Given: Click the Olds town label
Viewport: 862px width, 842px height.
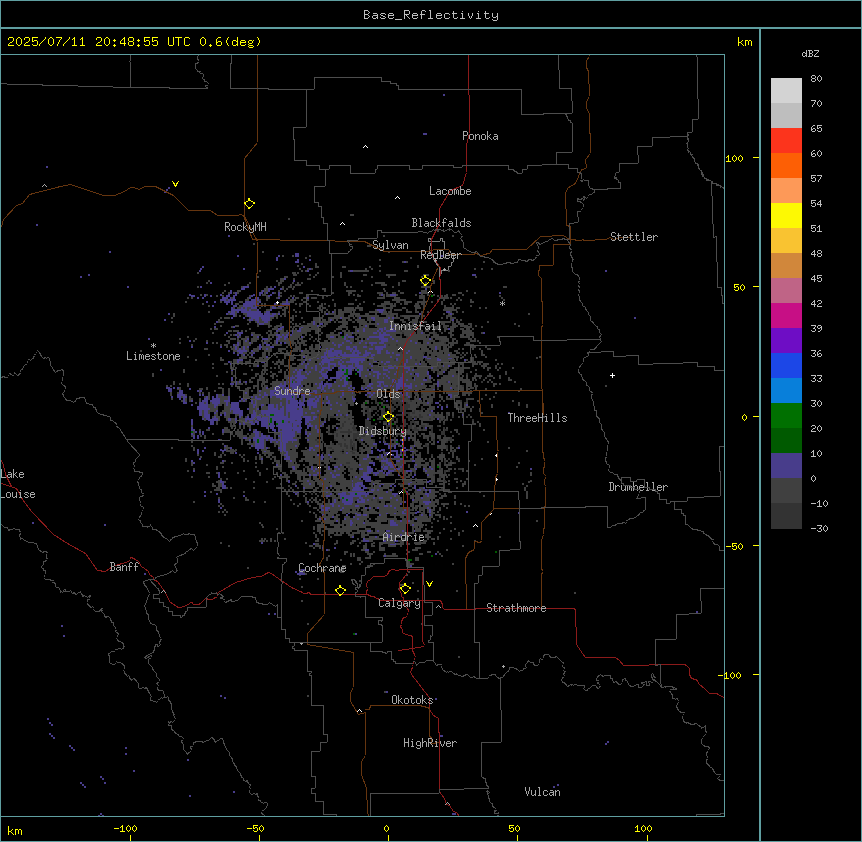Looking at the screenshot, I should tap(388, 394).
